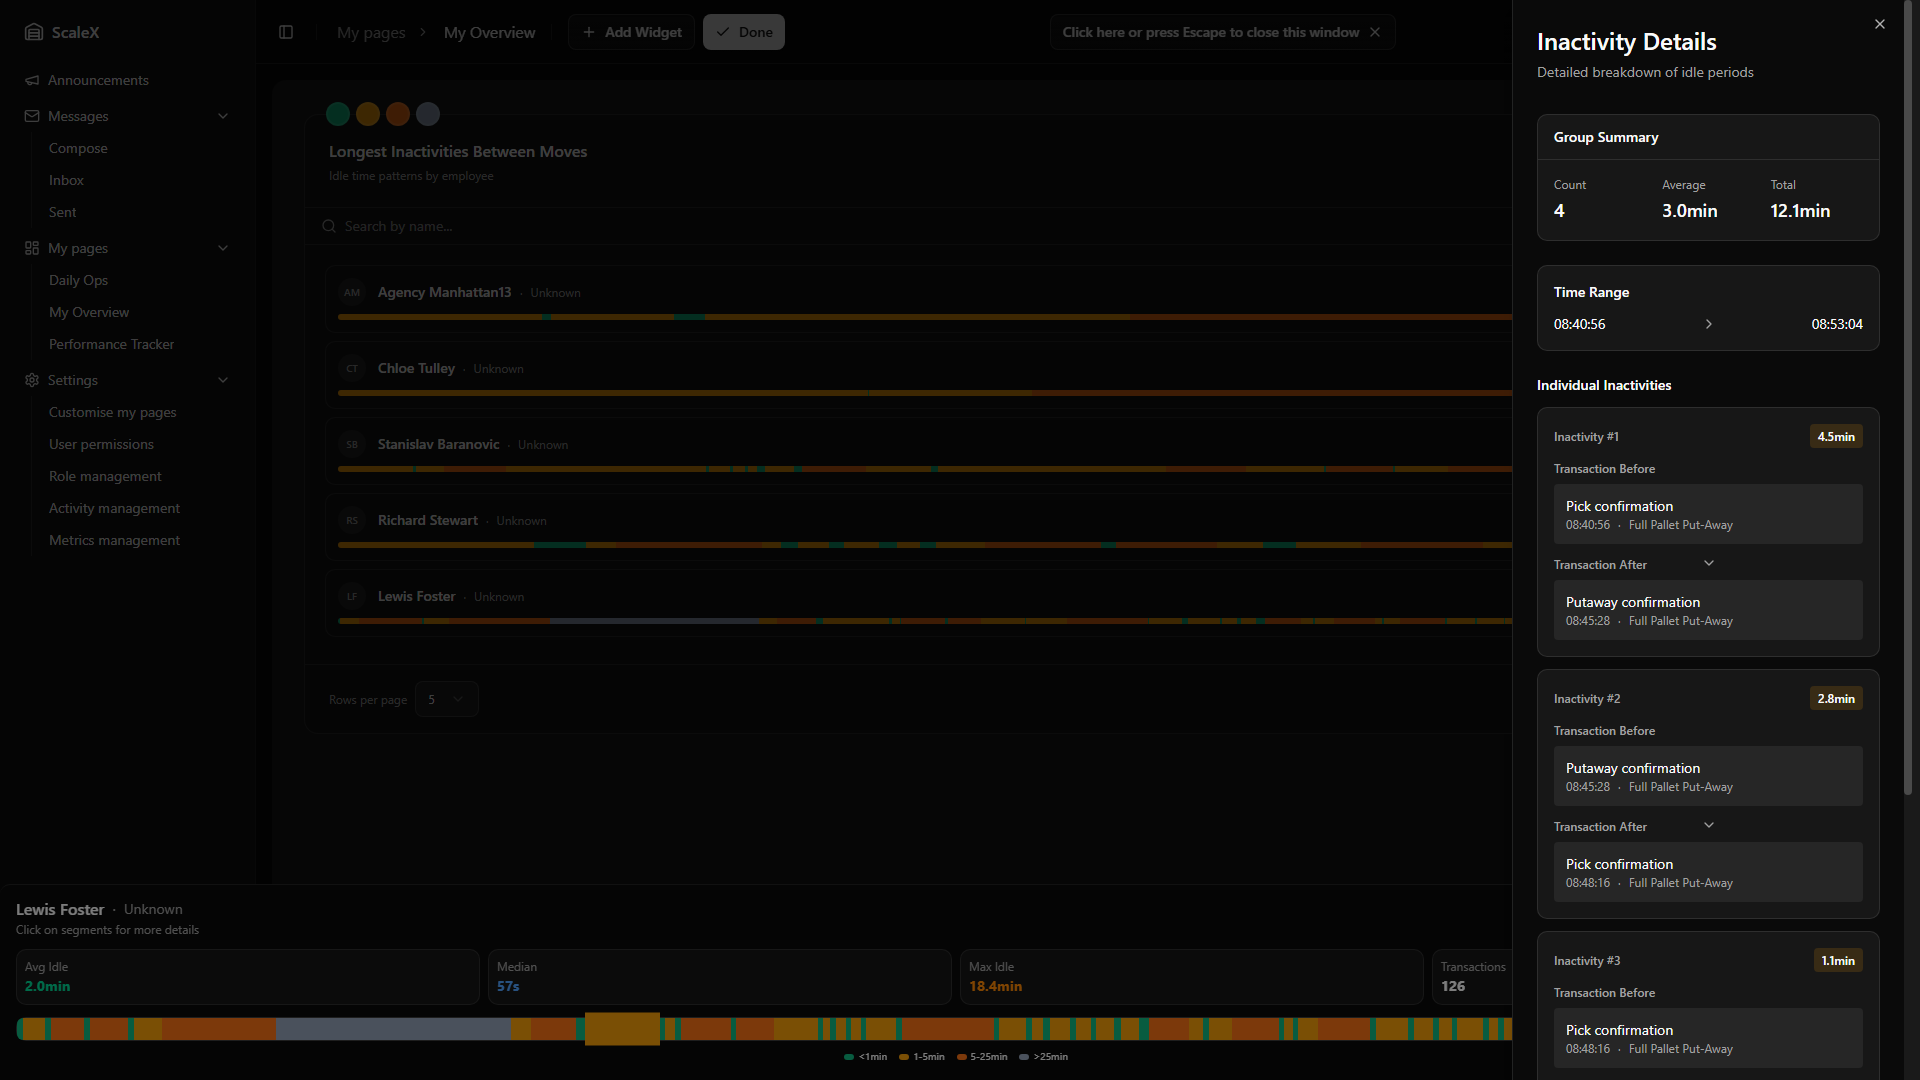The width and height of the screenshot is (1920, 1080).
Task: Select highlighted yellow segment in idle timeline
Action: tap(622, 1028)
